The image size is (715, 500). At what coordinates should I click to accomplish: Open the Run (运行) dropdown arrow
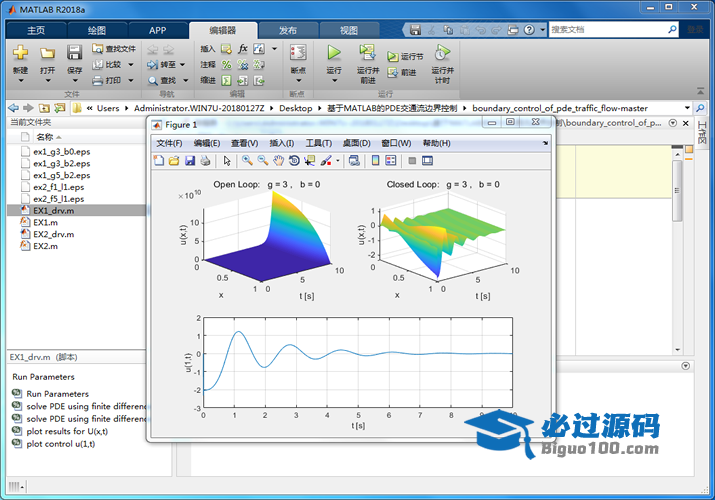(334, 81)
